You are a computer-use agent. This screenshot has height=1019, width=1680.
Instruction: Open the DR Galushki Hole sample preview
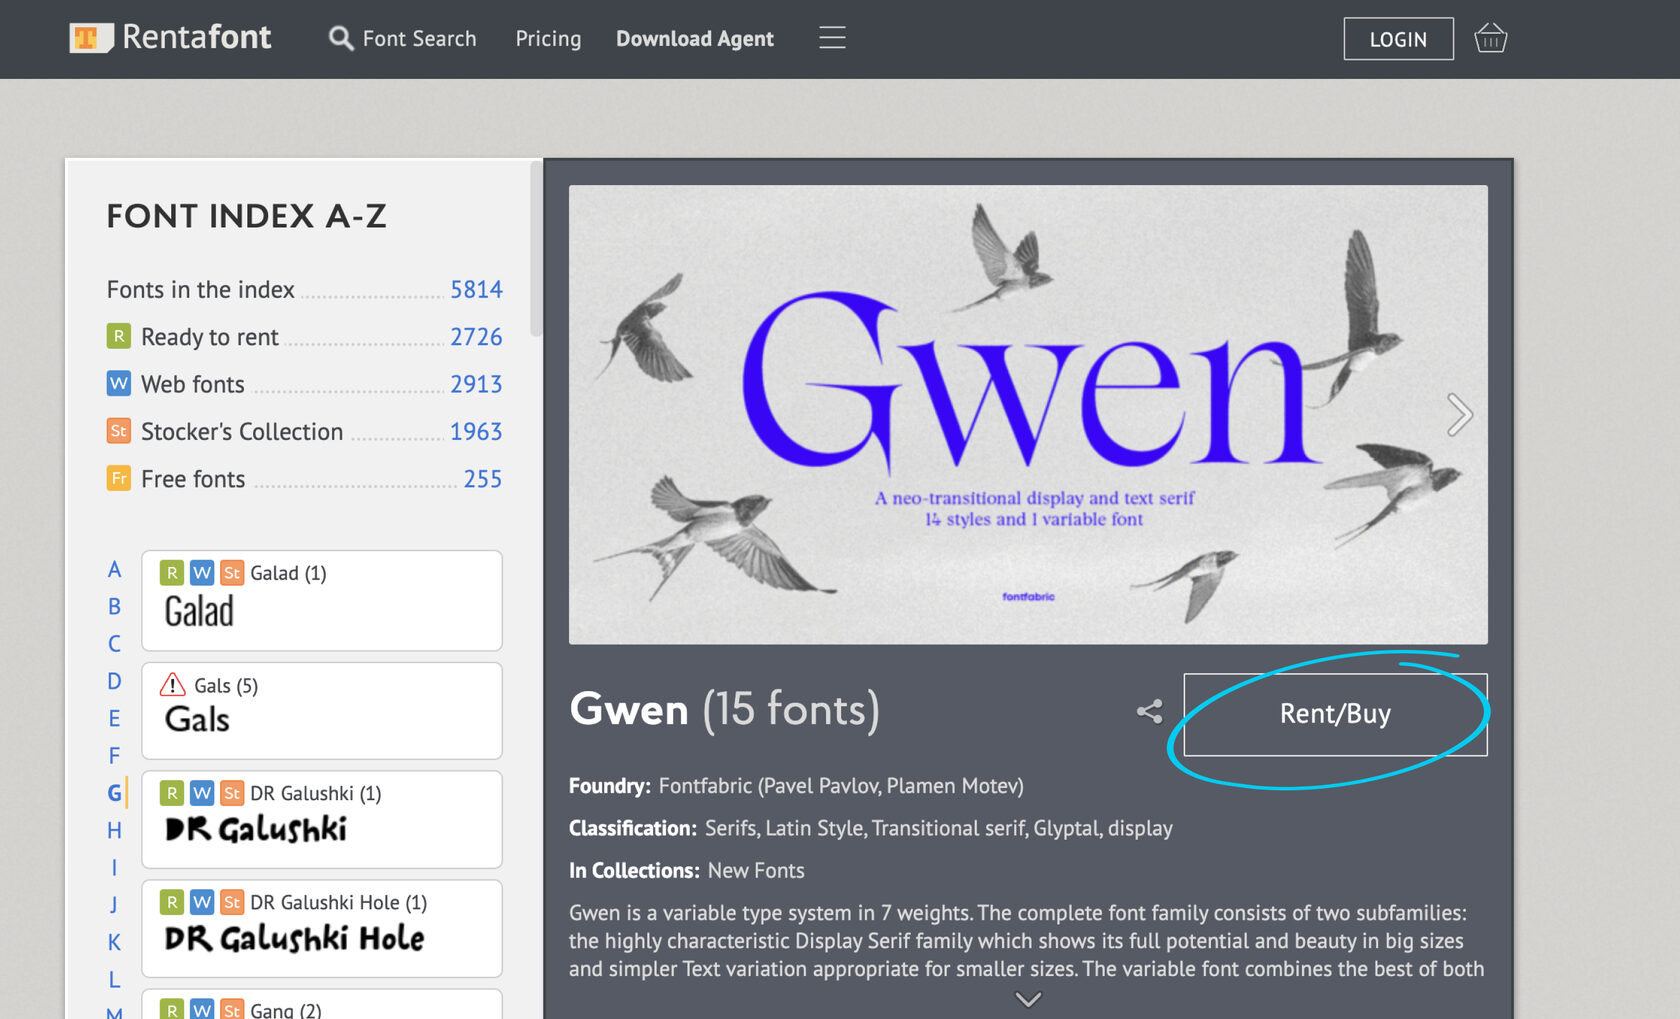coord(294,938)
